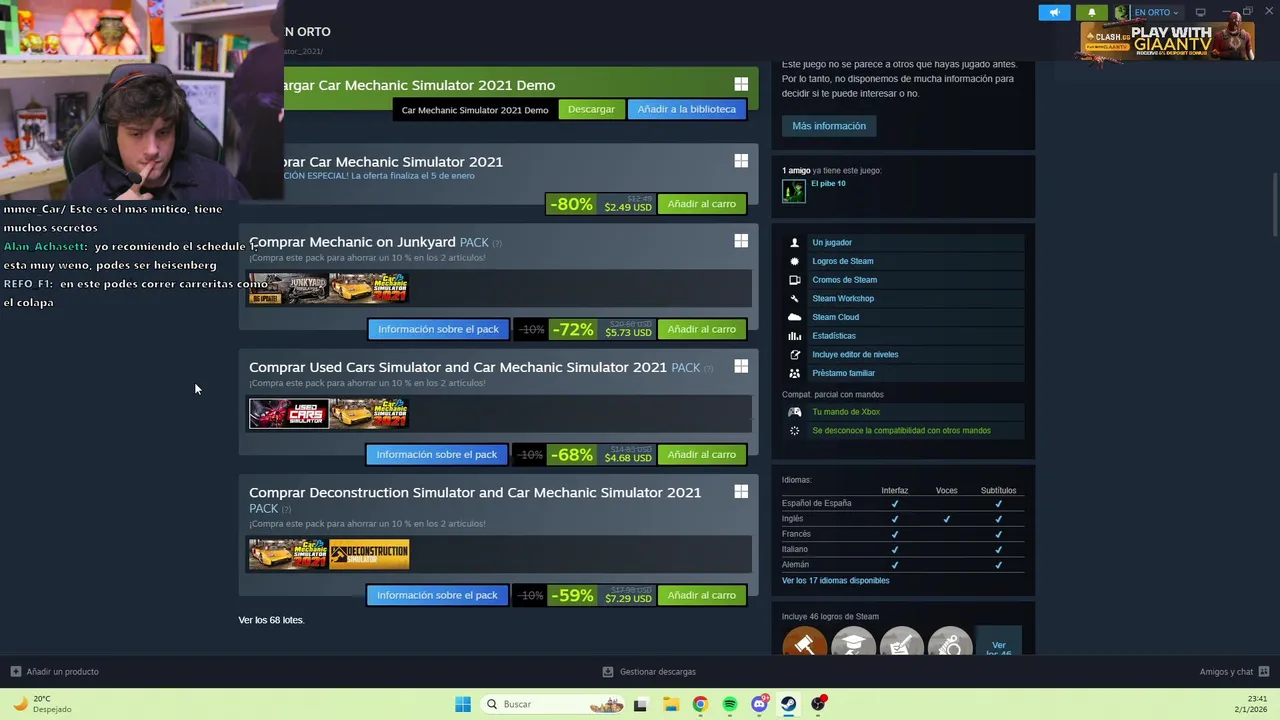Screen dimensions: 1280x720
Task: Click the taskbar Buscar search box
Action: (x=554, y=704)
